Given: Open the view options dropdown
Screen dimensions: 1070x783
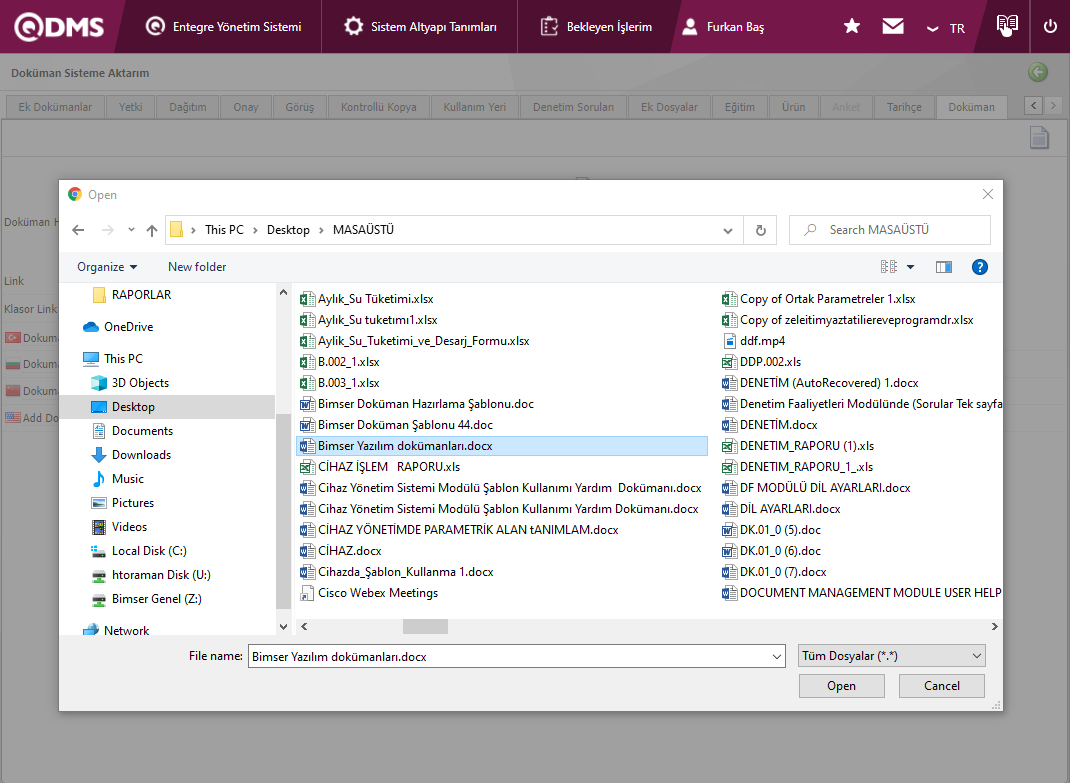Looking at the screenshot, I should coord(910,267).
